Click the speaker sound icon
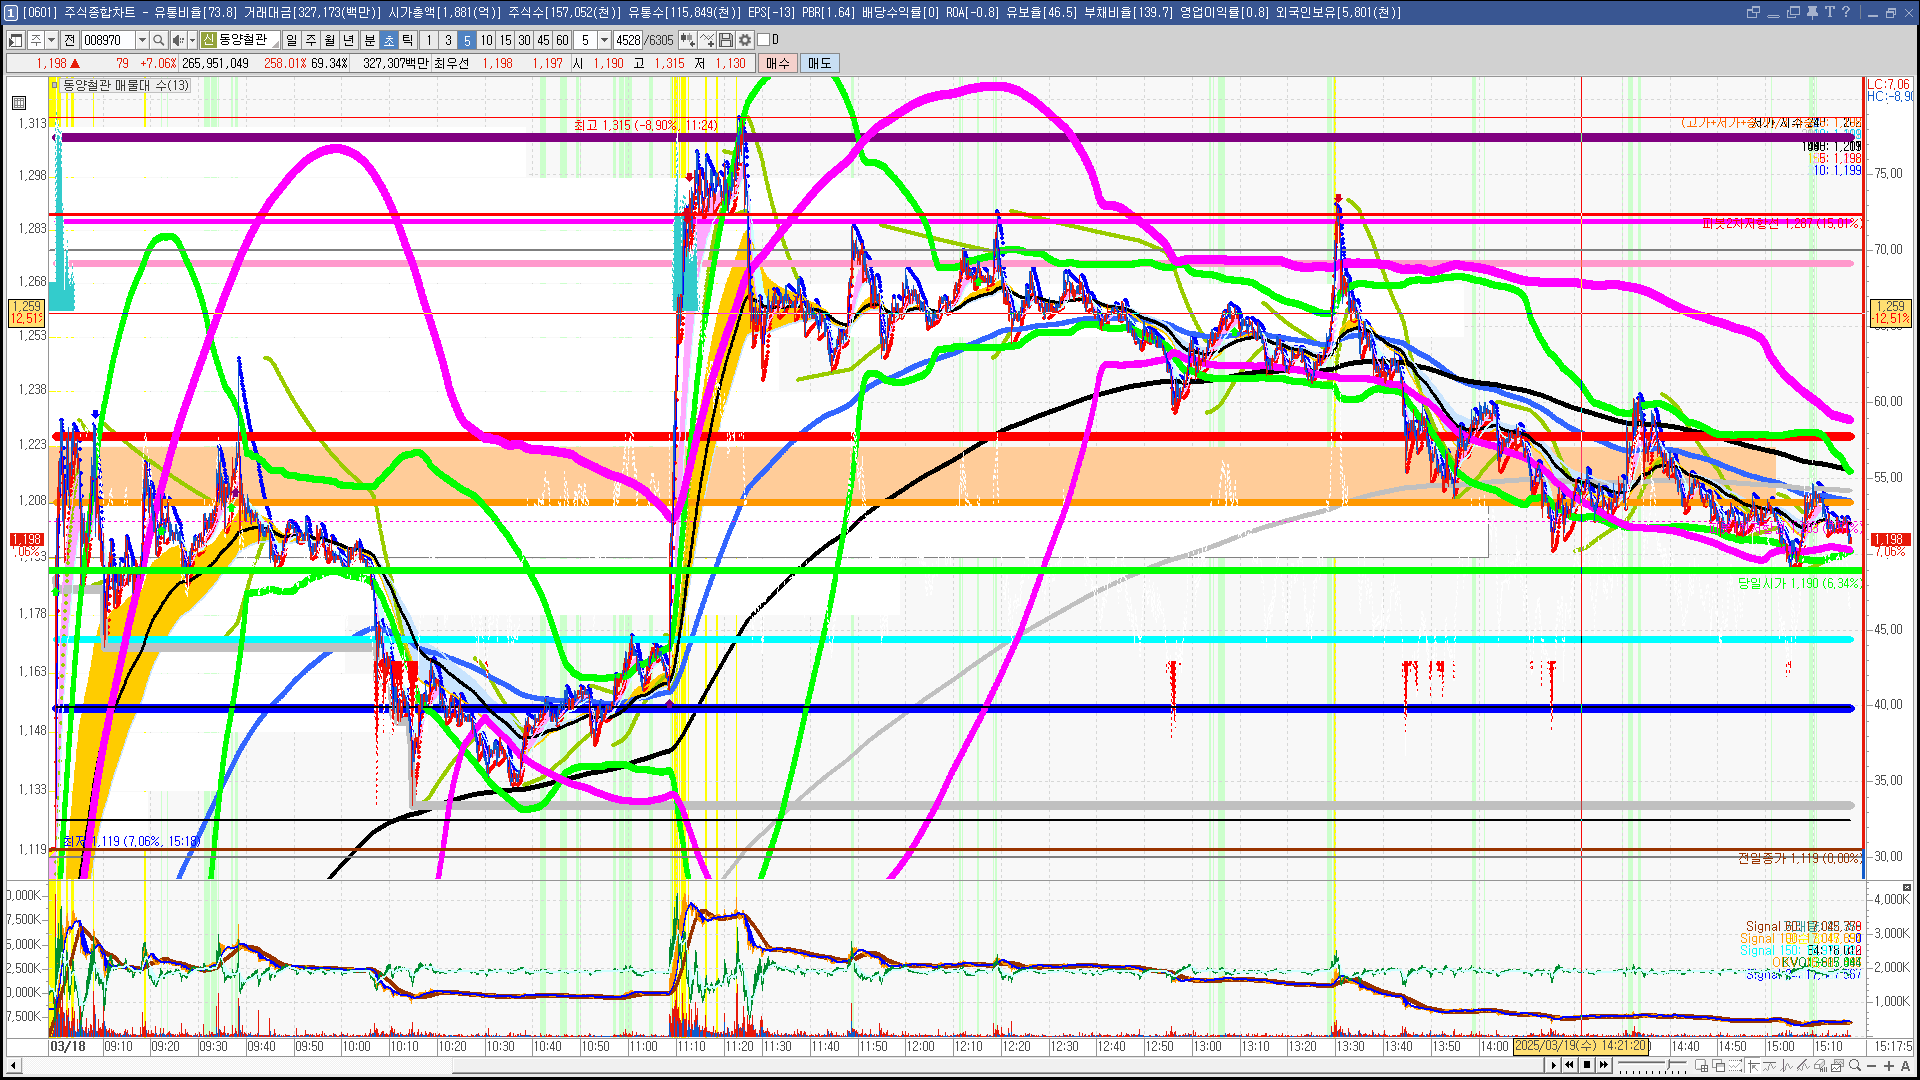This screenshot has width=1920, height=1080. (177, 40)
